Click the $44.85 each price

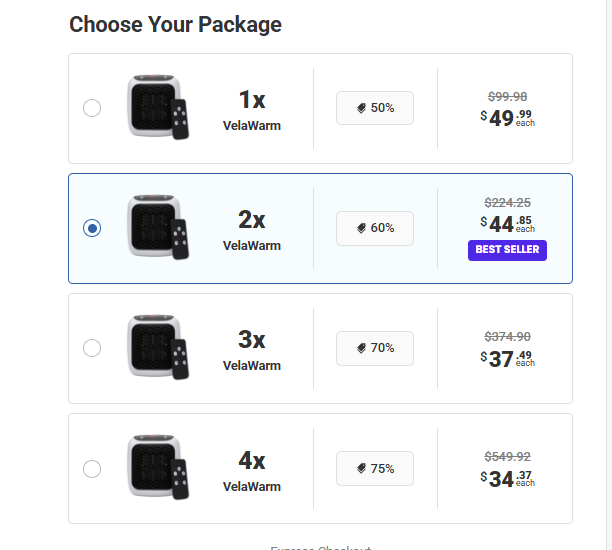pos(507,224)
